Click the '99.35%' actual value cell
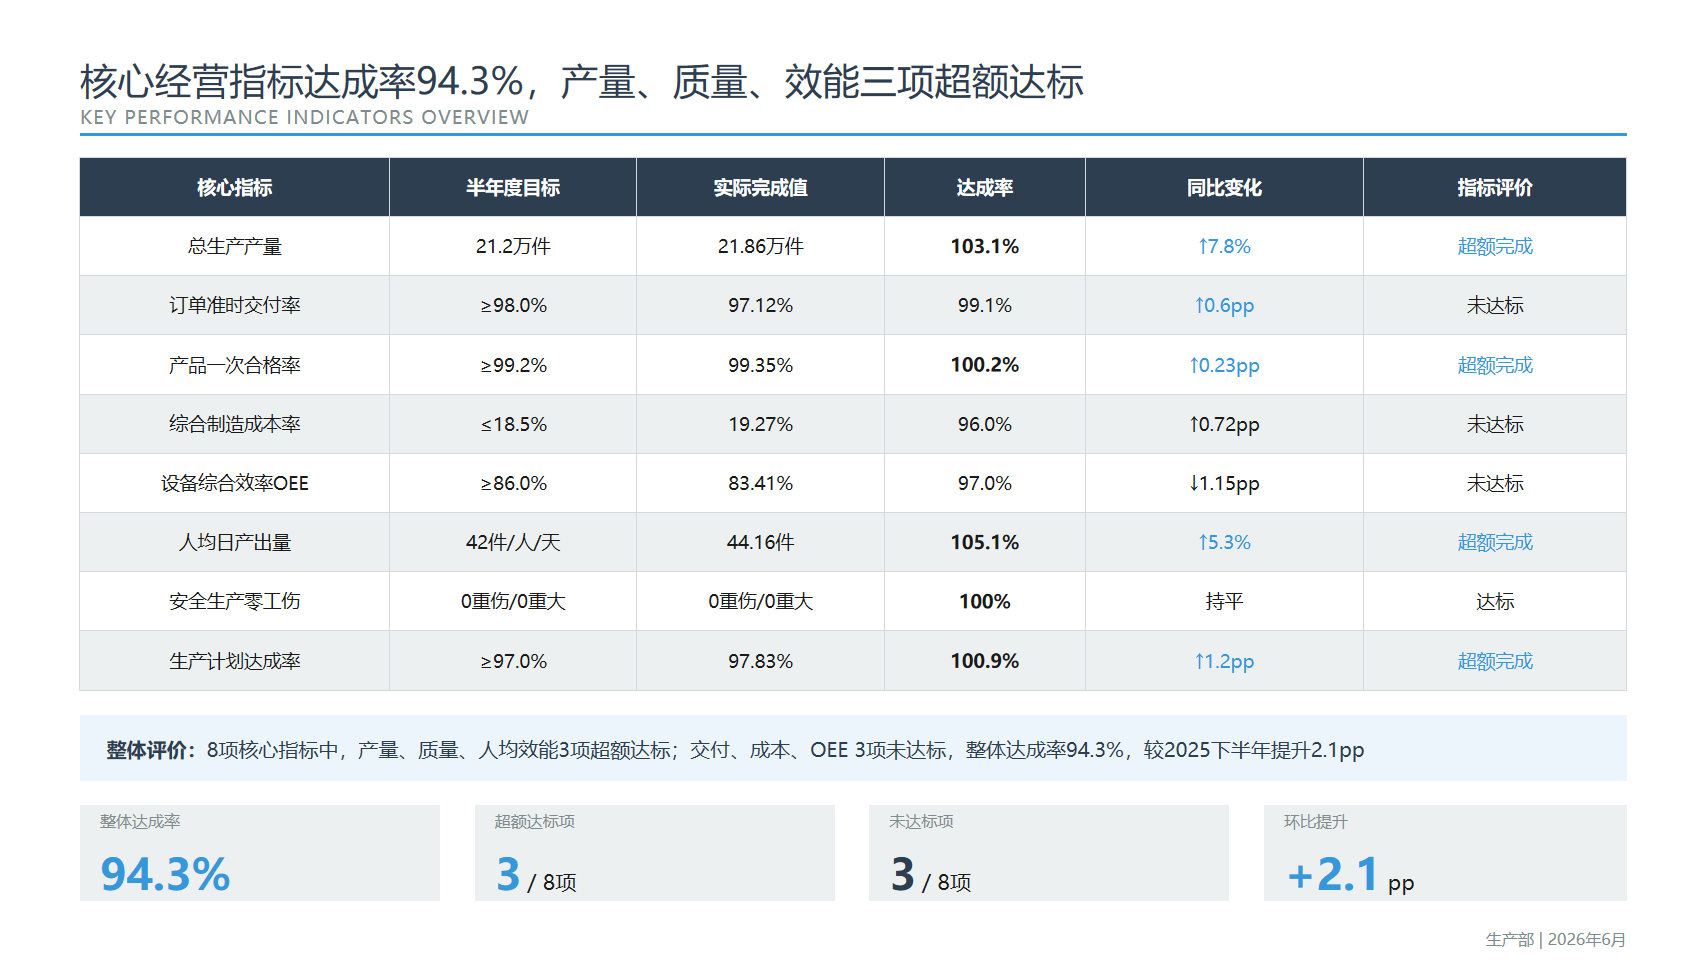1706x960 pixels. (760, 365)
